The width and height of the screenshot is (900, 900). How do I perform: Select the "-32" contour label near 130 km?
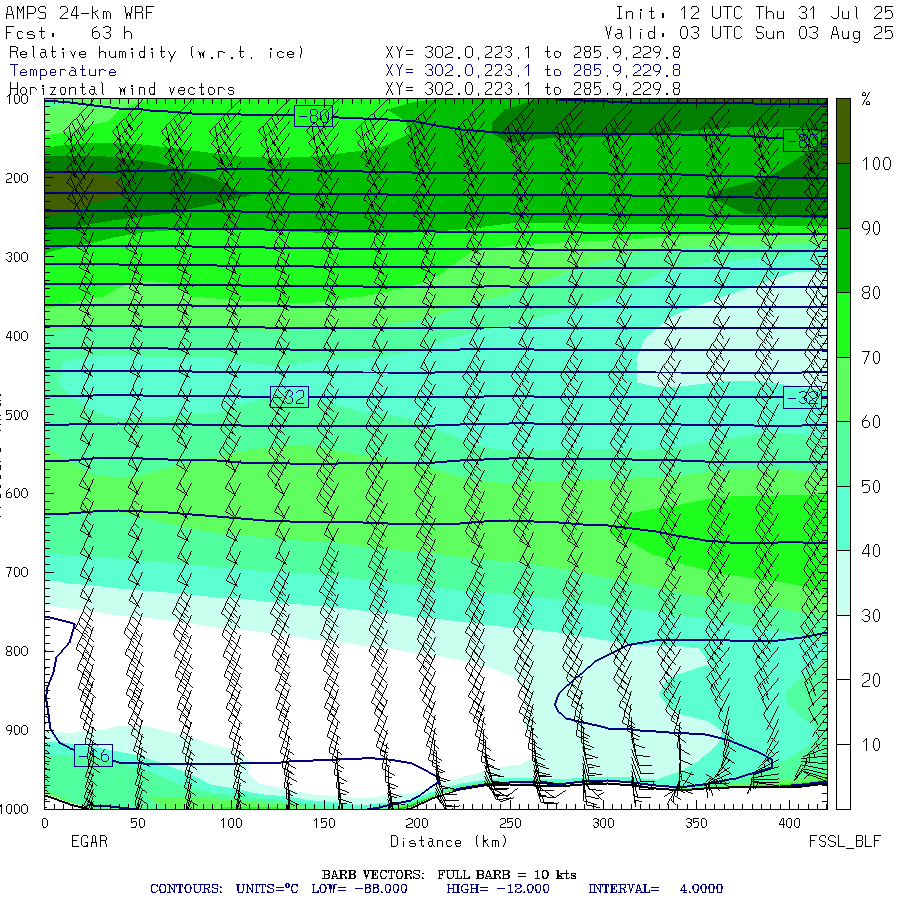(x=289, y=397)
